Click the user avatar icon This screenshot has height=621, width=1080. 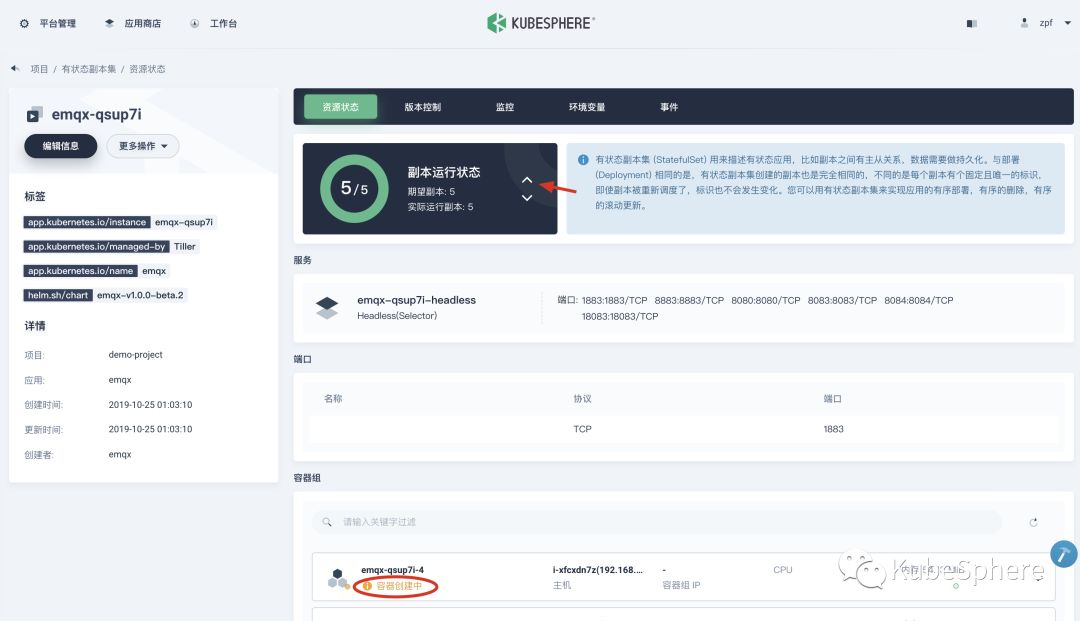point(1024,23)
